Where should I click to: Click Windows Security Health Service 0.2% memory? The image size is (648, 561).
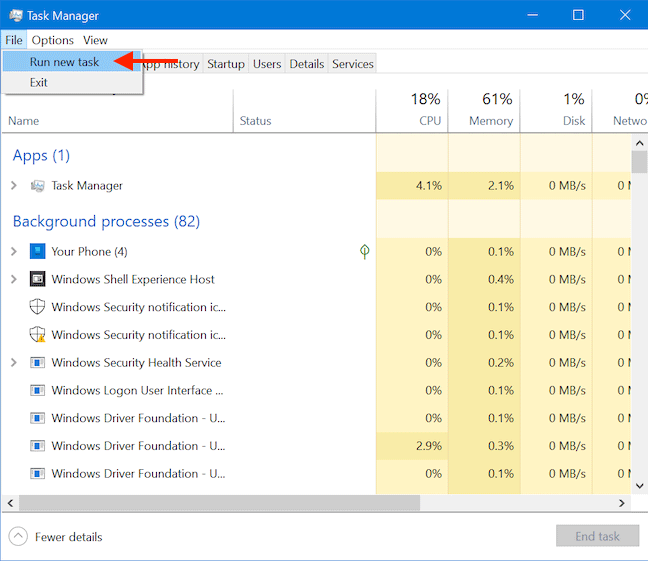pos(484,363)
